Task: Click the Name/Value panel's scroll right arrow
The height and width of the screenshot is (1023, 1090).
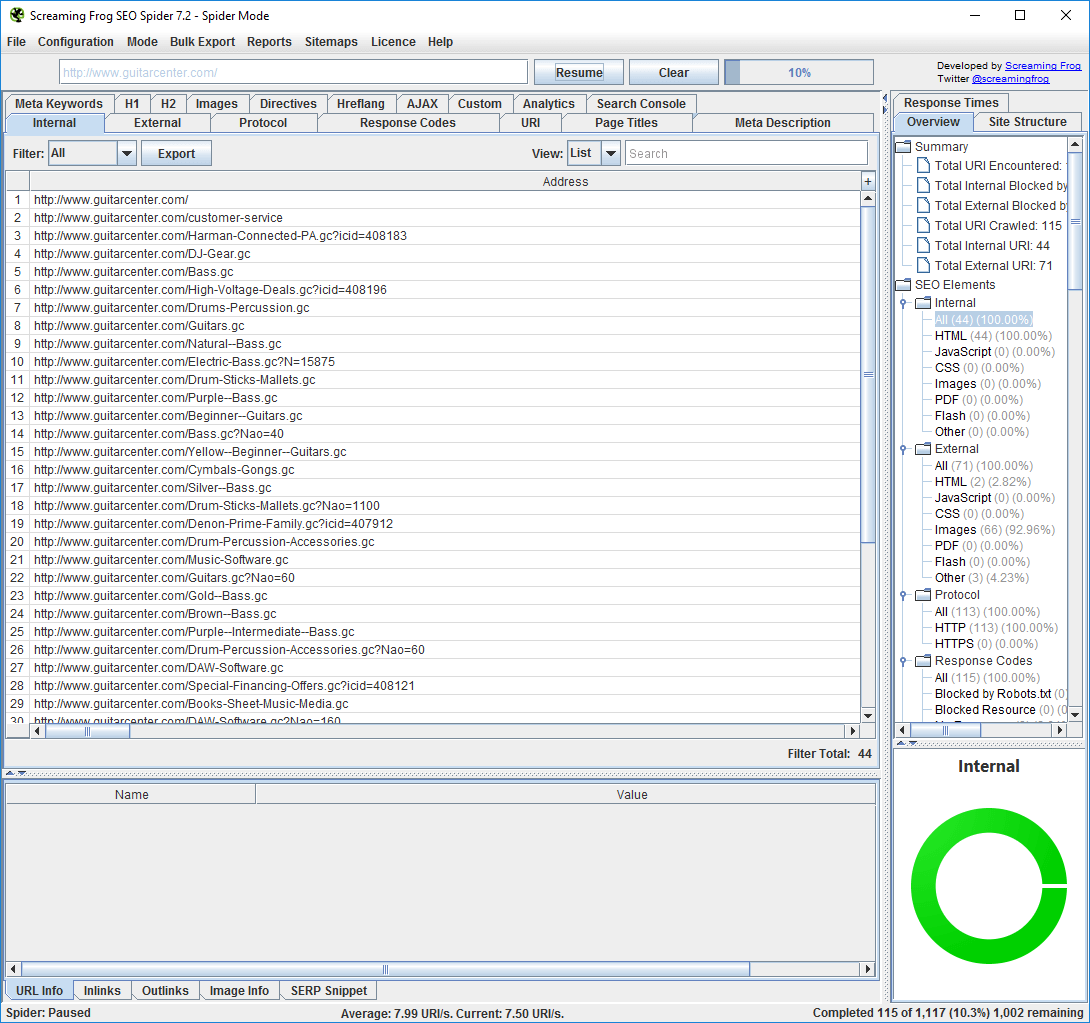Action: [868, 969]
